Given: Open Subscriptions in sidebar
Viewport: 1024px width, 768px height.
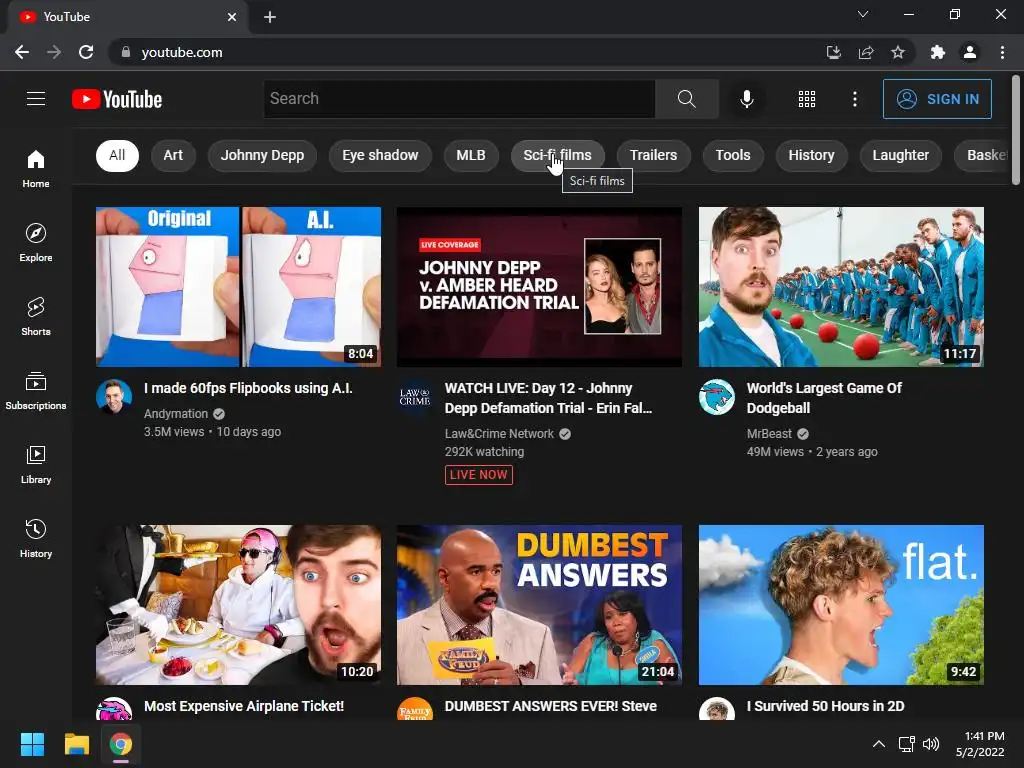Looking at the screenshot, I should click(x=36, y=390).
